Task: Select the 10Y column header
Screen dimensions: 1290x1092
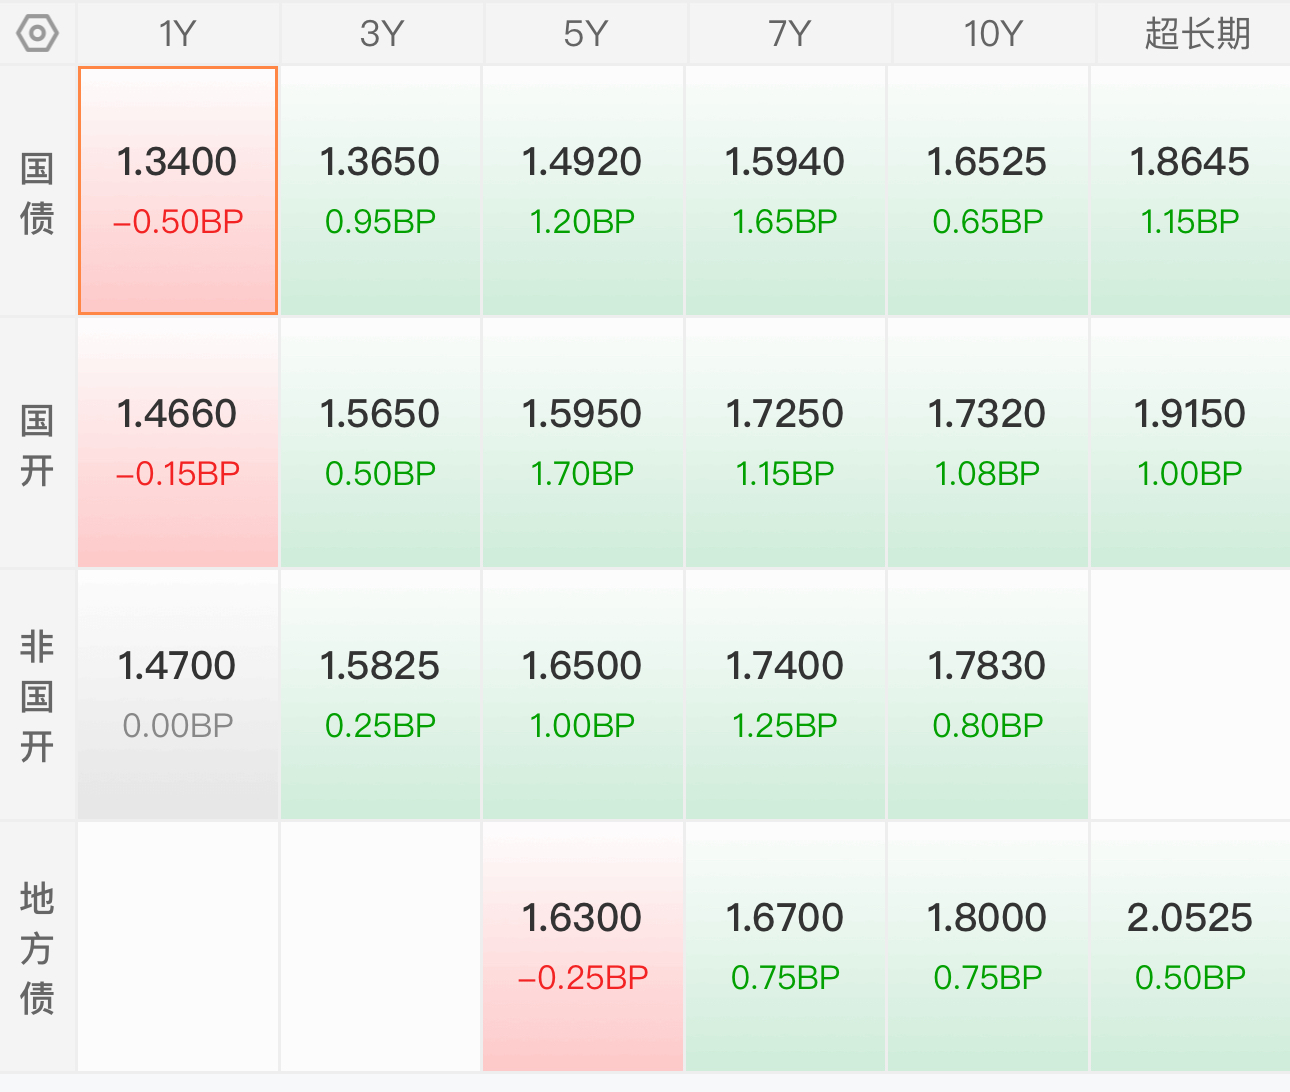Action: pyautogui.click(x=992, y=34)
